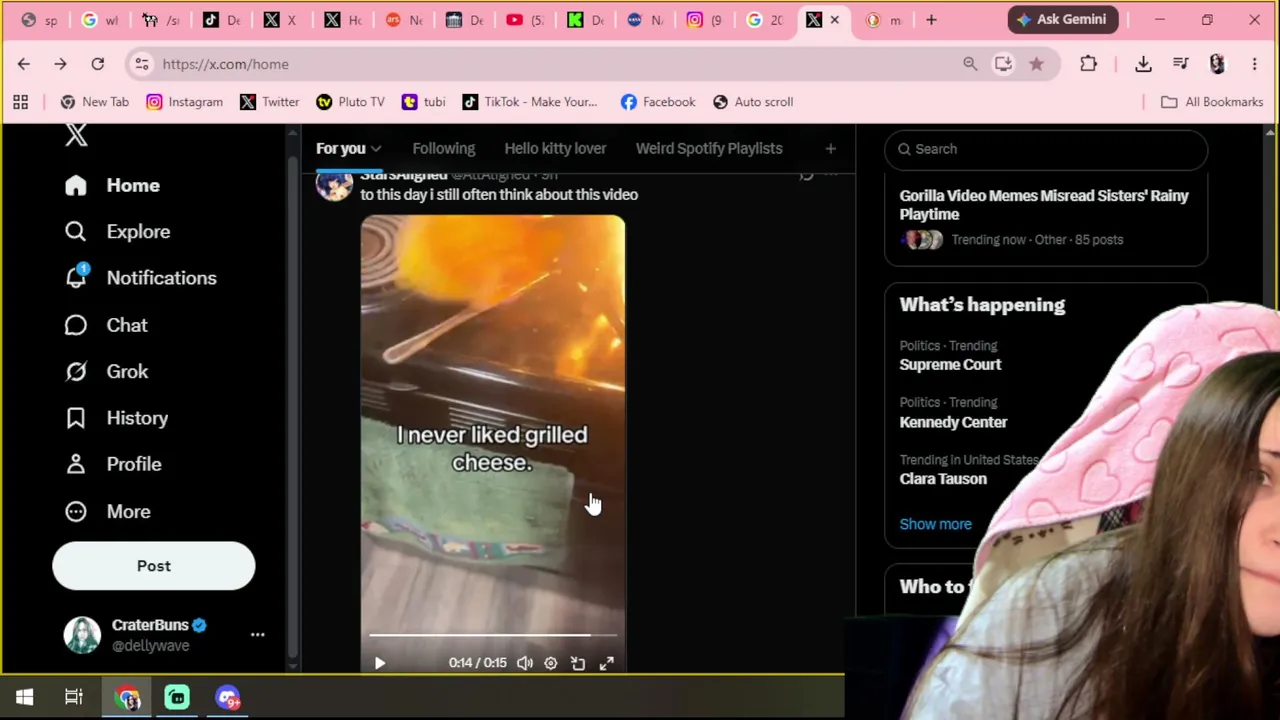The width and height of the screenshot is (1280, 720).
Task: Open the Facebook bookmark
Action: (x=658, y=102)
